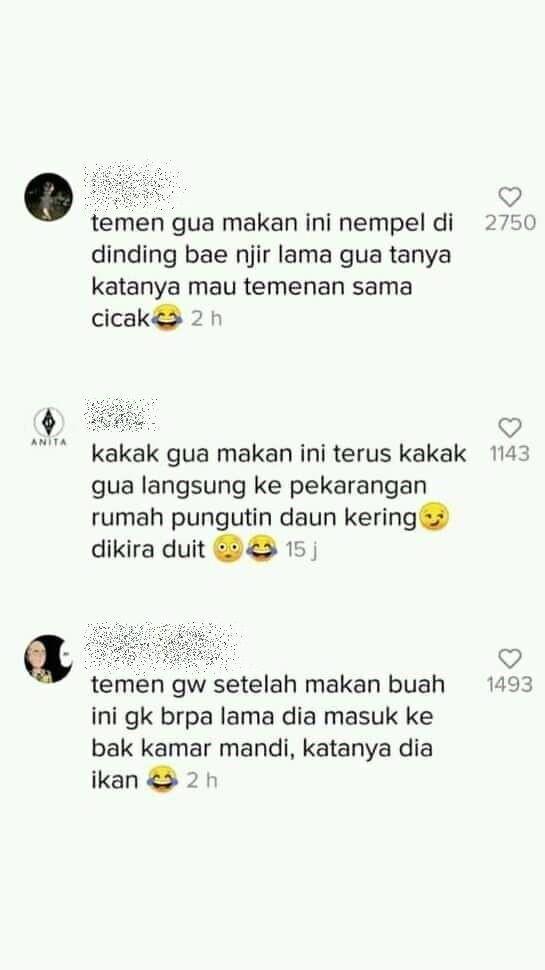The image size is (545, 970).
Task: Open blurred username above the cicak comment
Action: (x=135, y=185)
